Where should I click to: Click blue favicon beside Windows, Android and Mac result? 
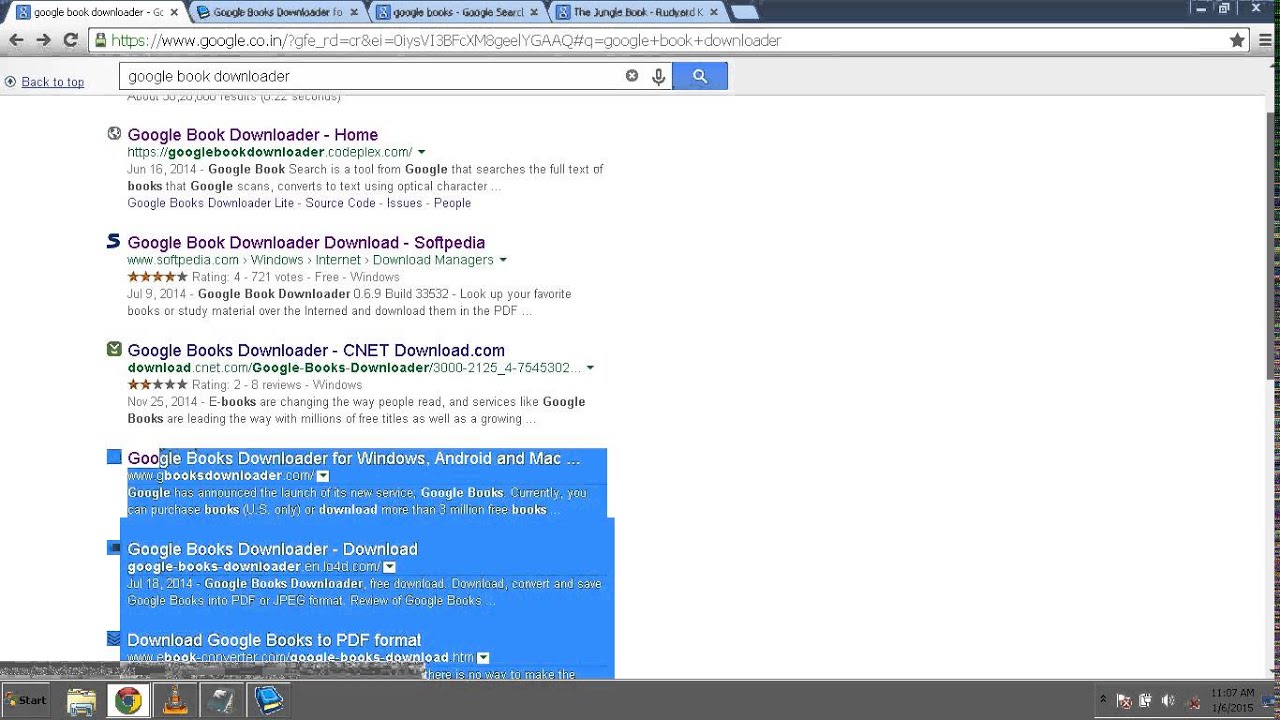coord(114,457)
